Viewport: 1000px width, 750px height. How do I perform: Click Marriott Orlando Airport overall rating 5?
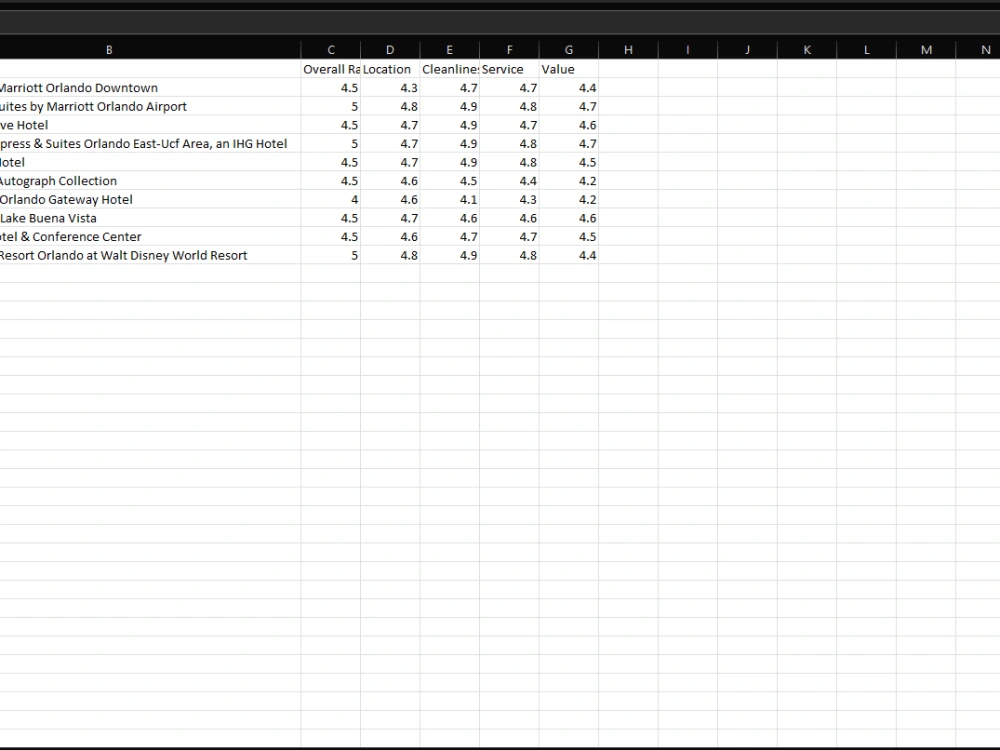pyautogui.click(x=330, y=106)
